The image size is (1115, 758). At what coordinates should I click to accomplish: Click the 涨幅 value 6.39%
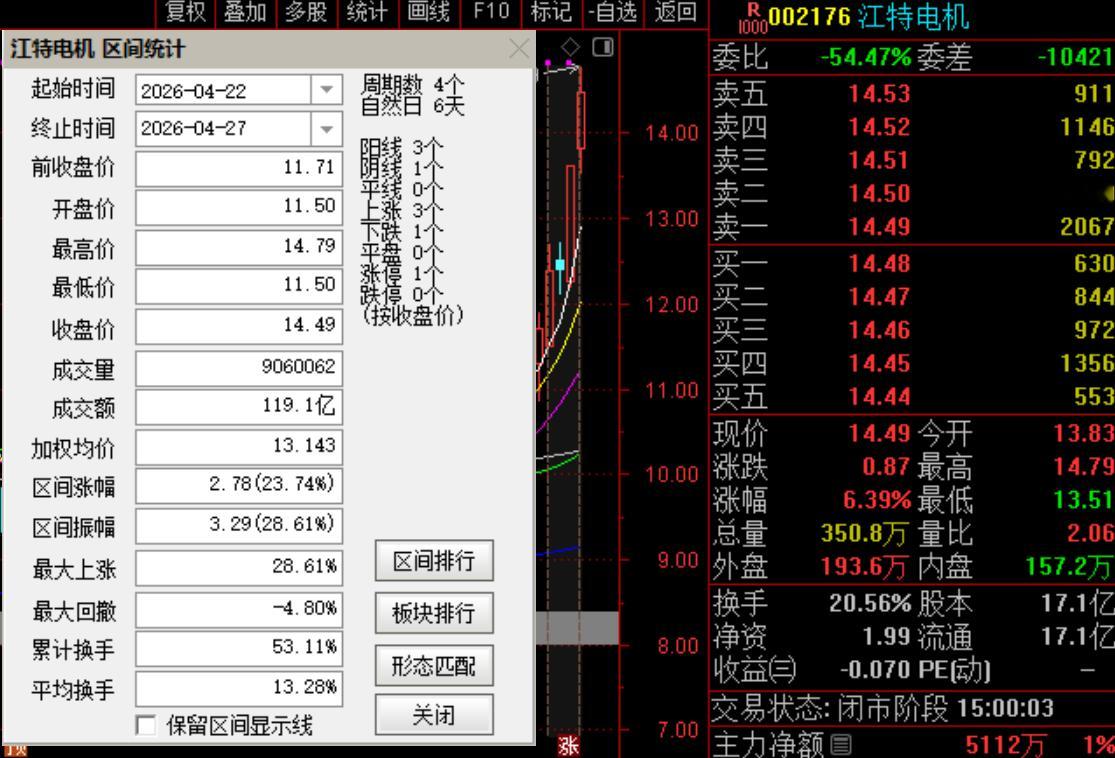pyautogui.click(x=876, y=500)
